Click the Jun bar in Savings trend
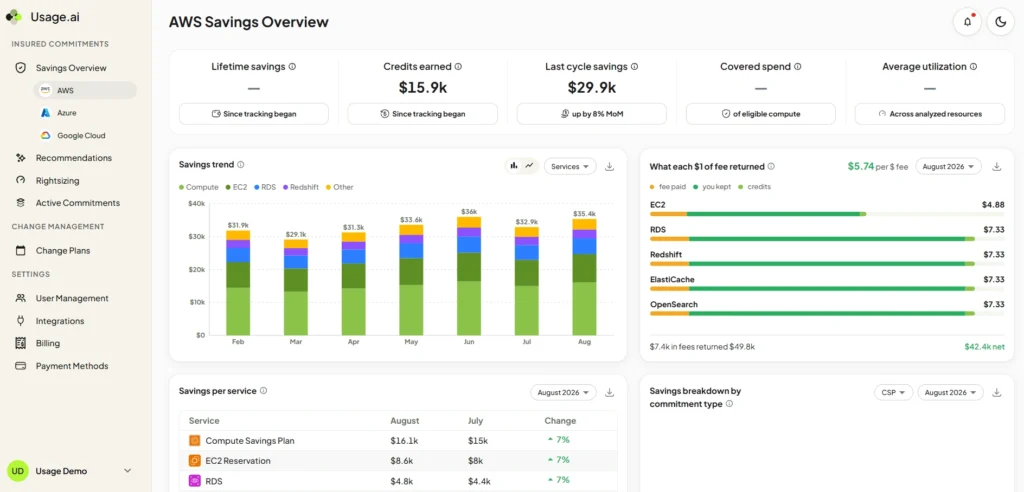This screenshot has width=1024, height=492. tap(469, 276)
